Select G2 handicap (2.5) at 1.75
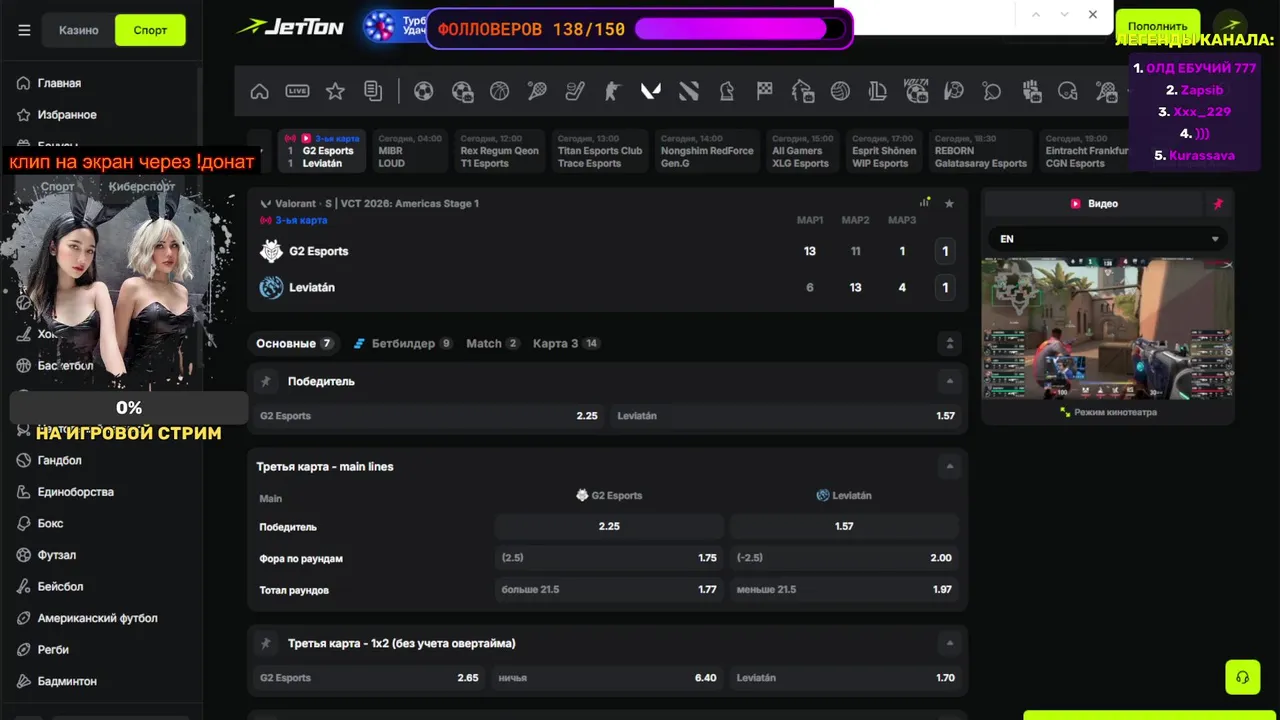This screenshot has width=1280, height=720. (609, 558)
